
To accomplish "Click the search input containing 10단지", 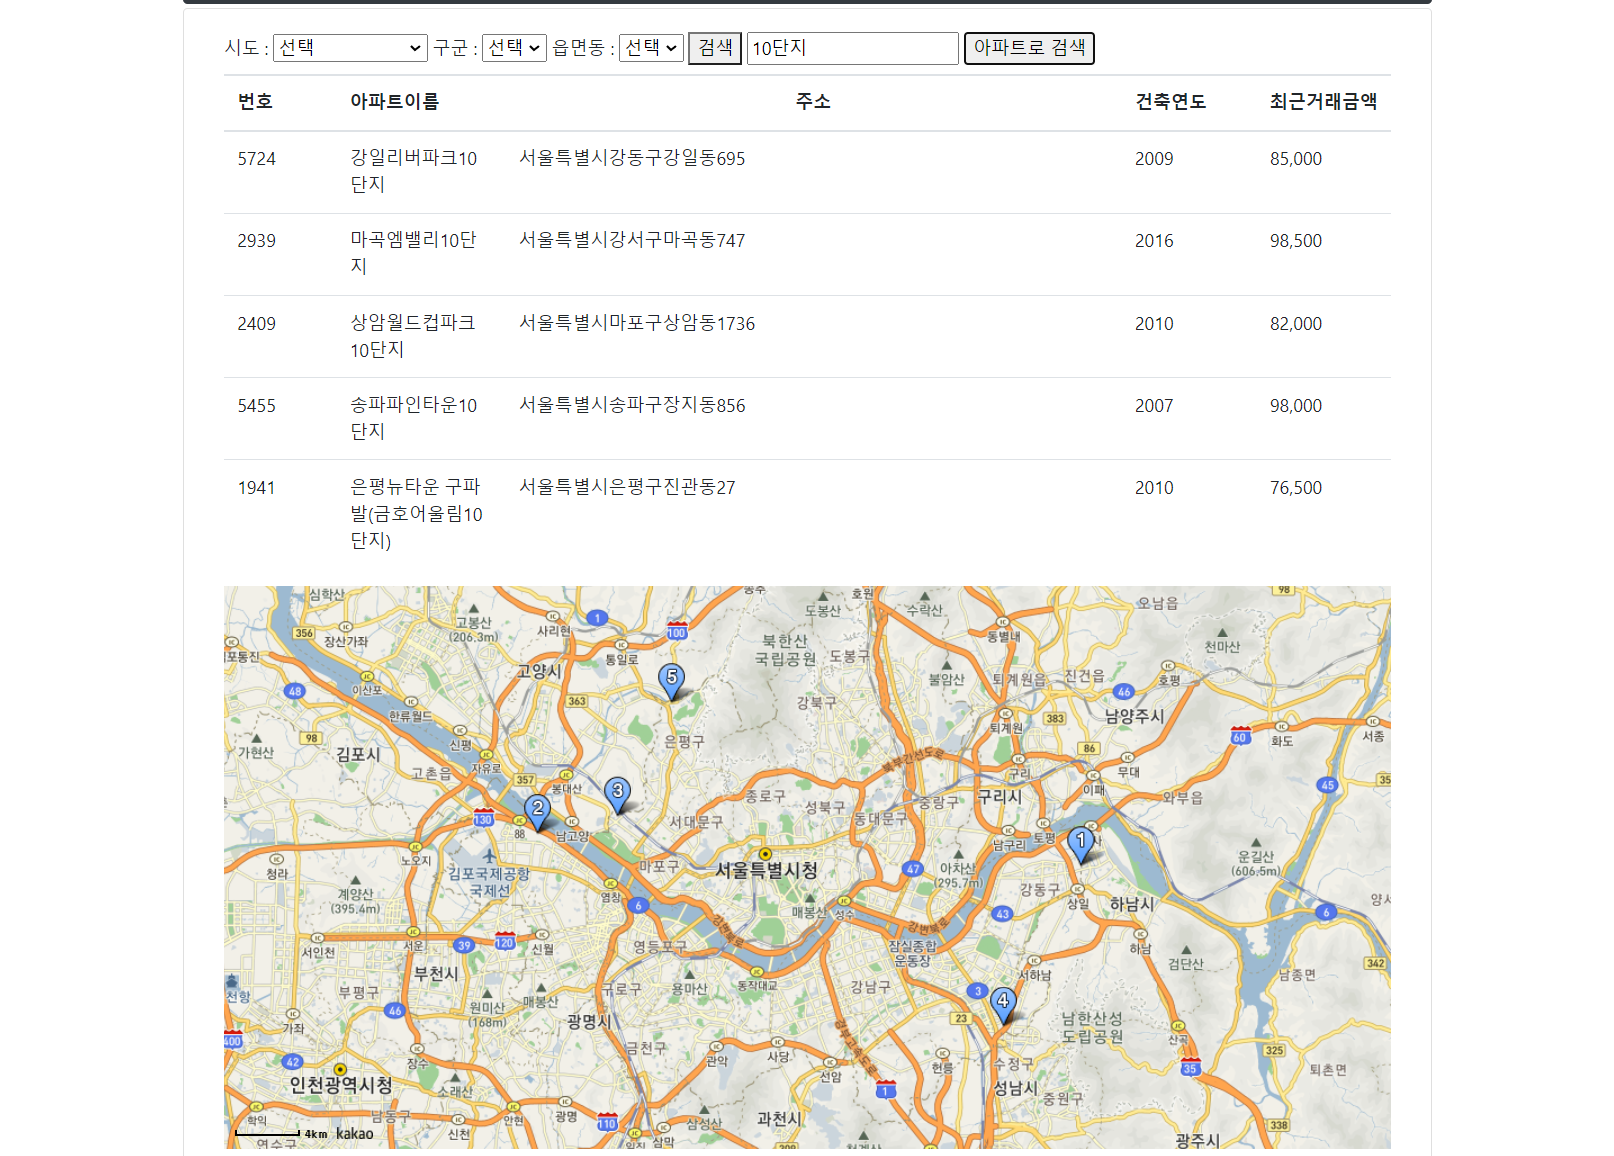I will coord(852,47).
